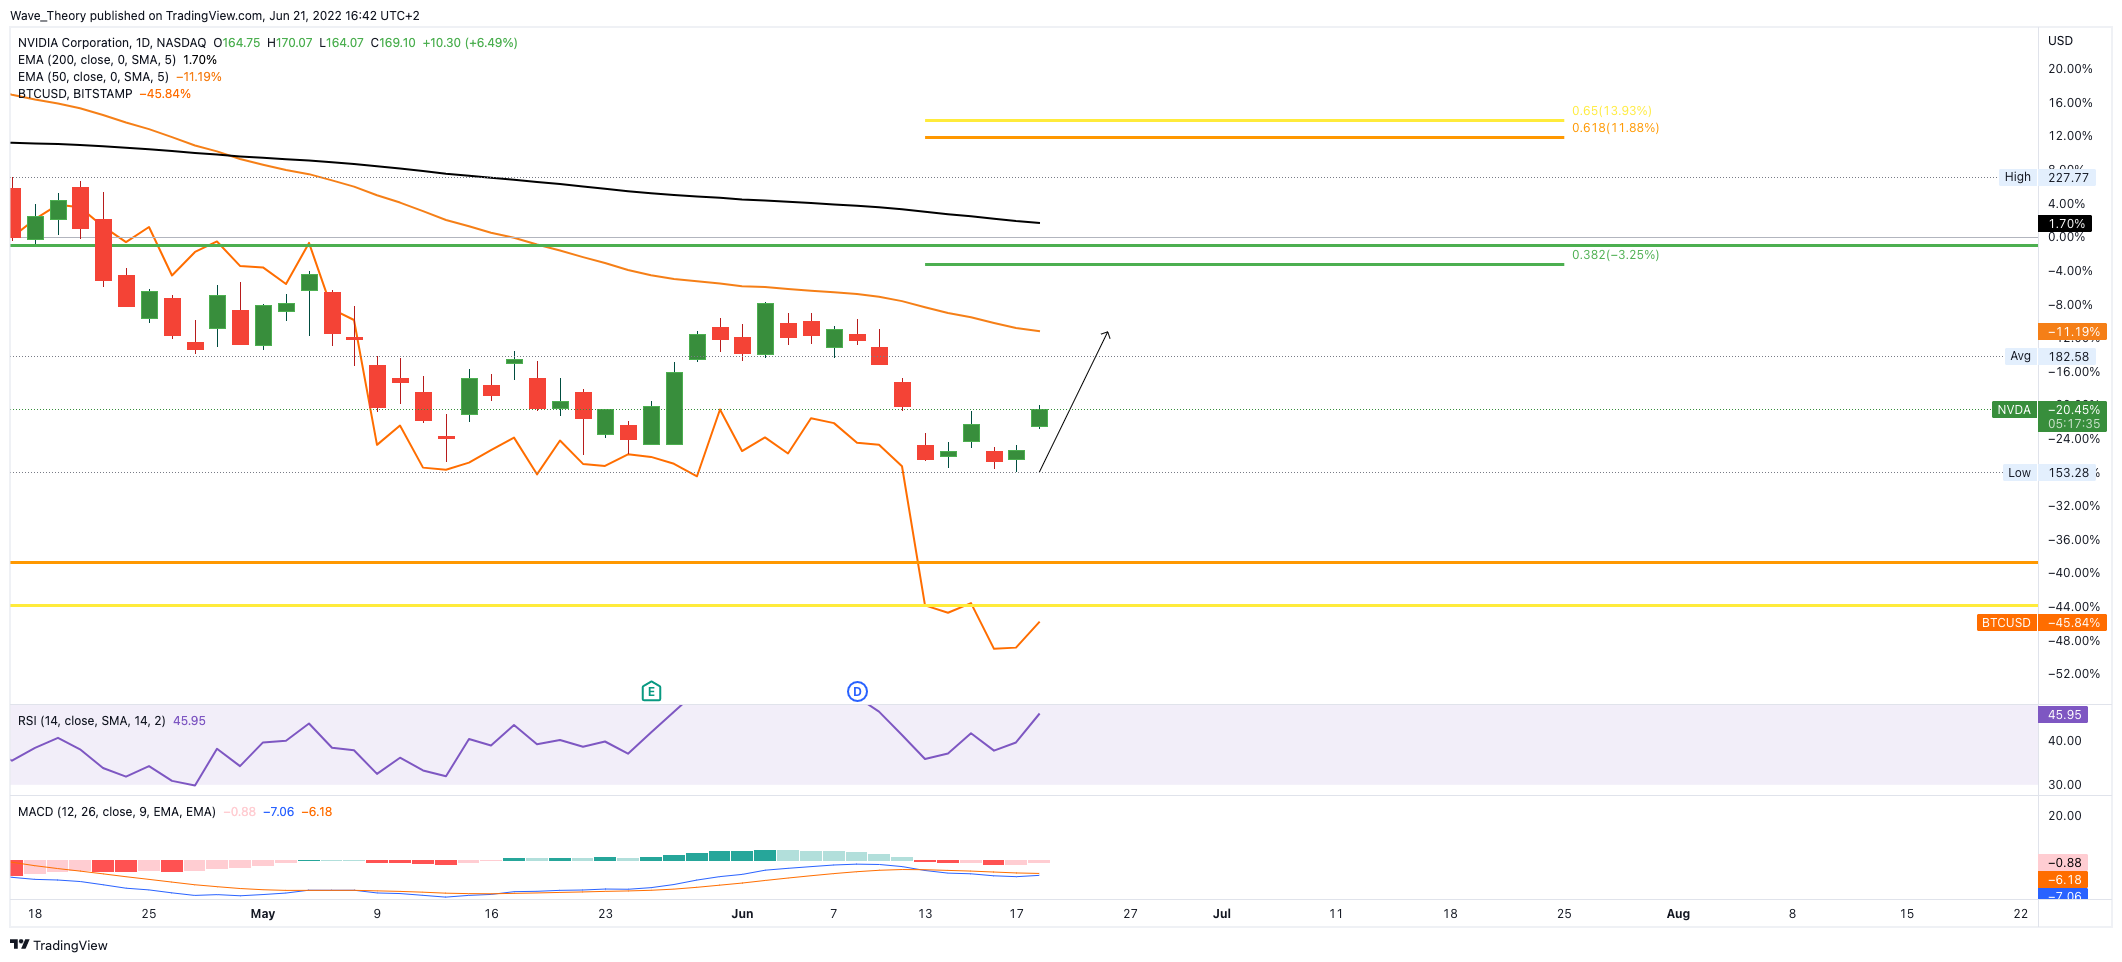Click the USD currency label on the price scale
This screenshot has height=962, width=2122.
click(x=2061, y=41)
